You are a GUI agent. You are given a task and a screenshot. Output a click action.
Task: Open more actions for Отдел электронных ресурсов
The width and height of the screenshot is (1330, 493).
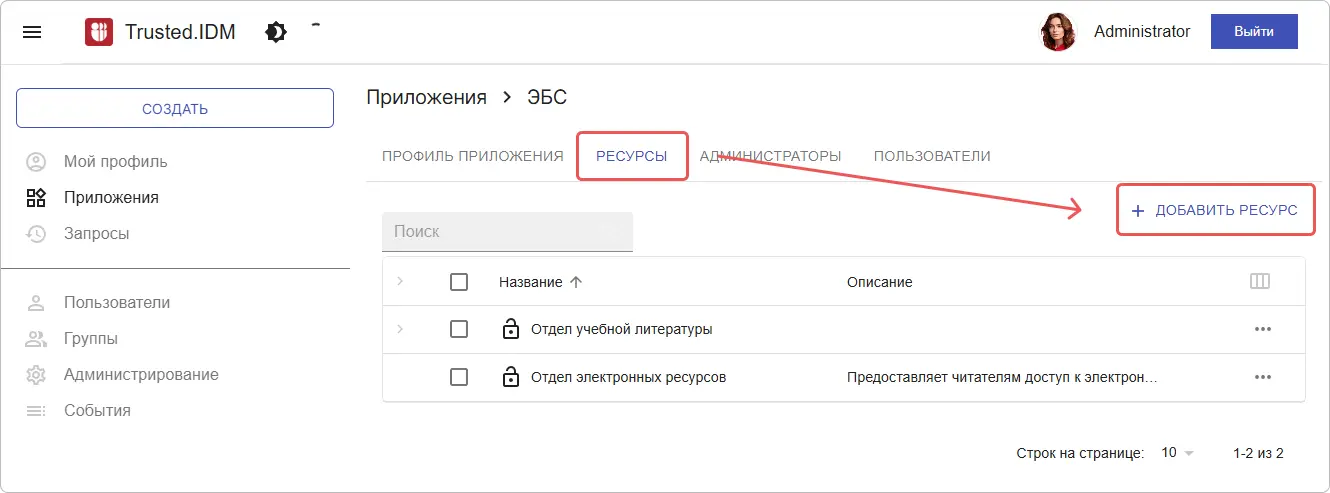pyautogui.click(x=1262, y=377)
